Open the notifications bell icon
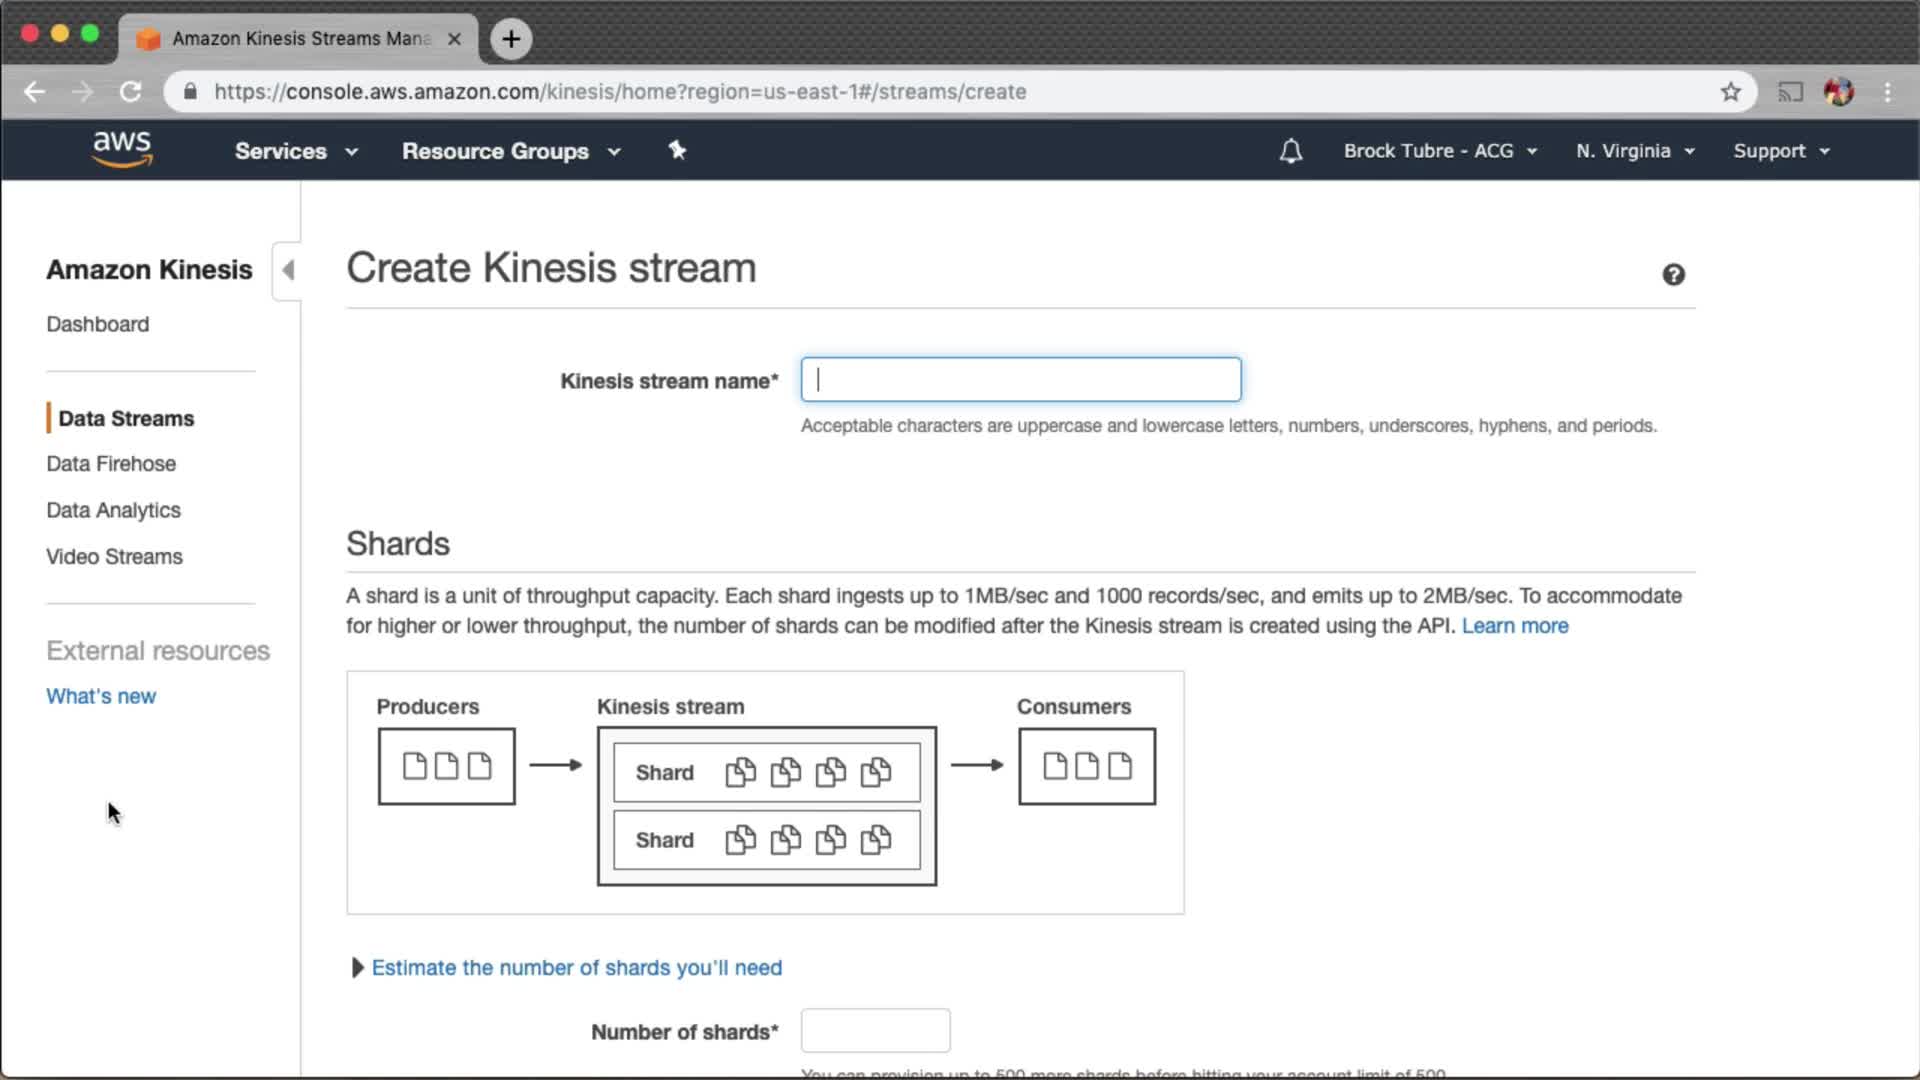 [1290, 151]
